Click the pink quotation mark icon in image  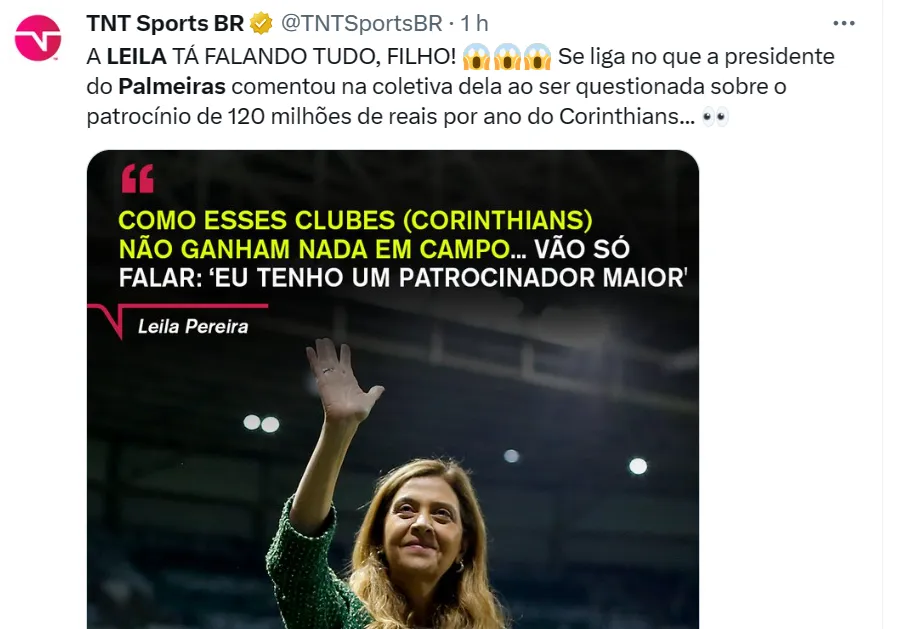138,178
